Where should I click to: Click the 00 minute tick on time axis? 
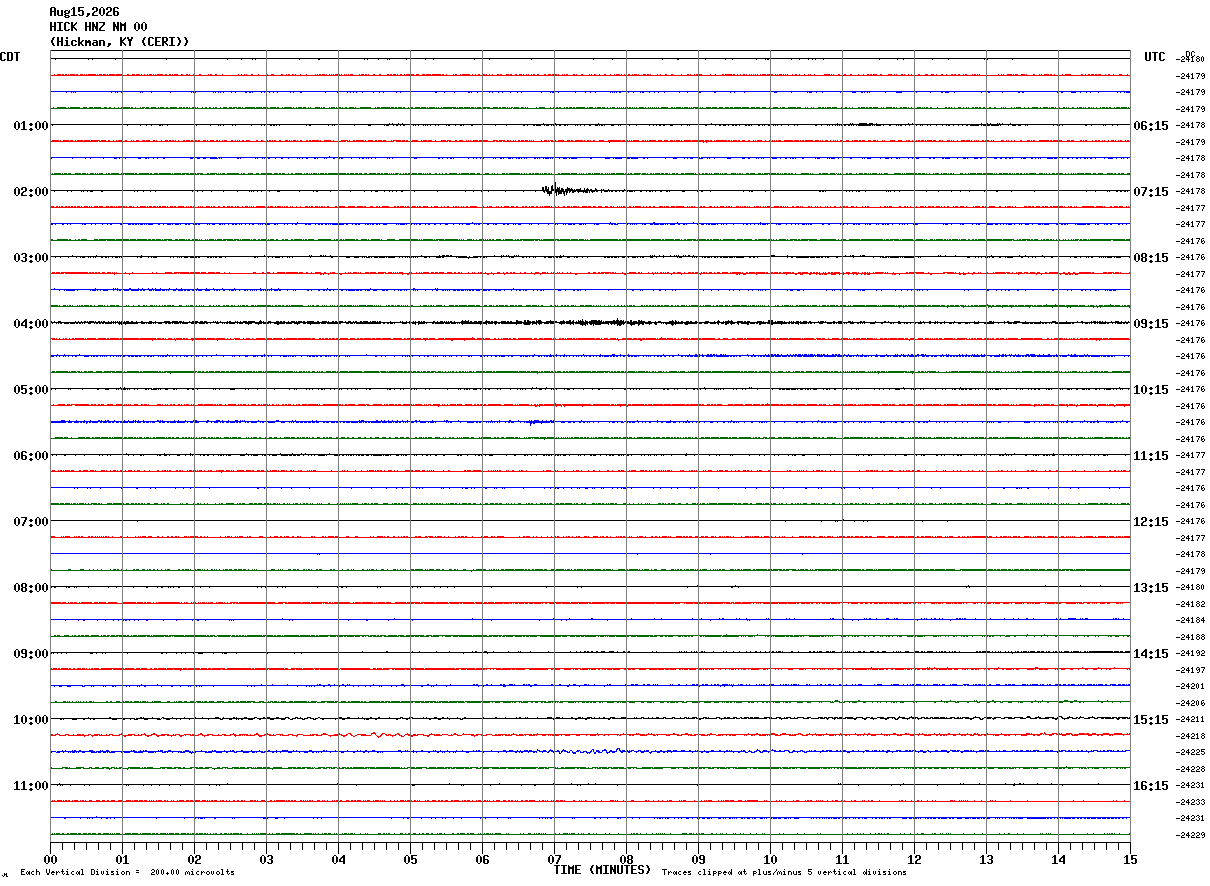[x=50, y=859]
